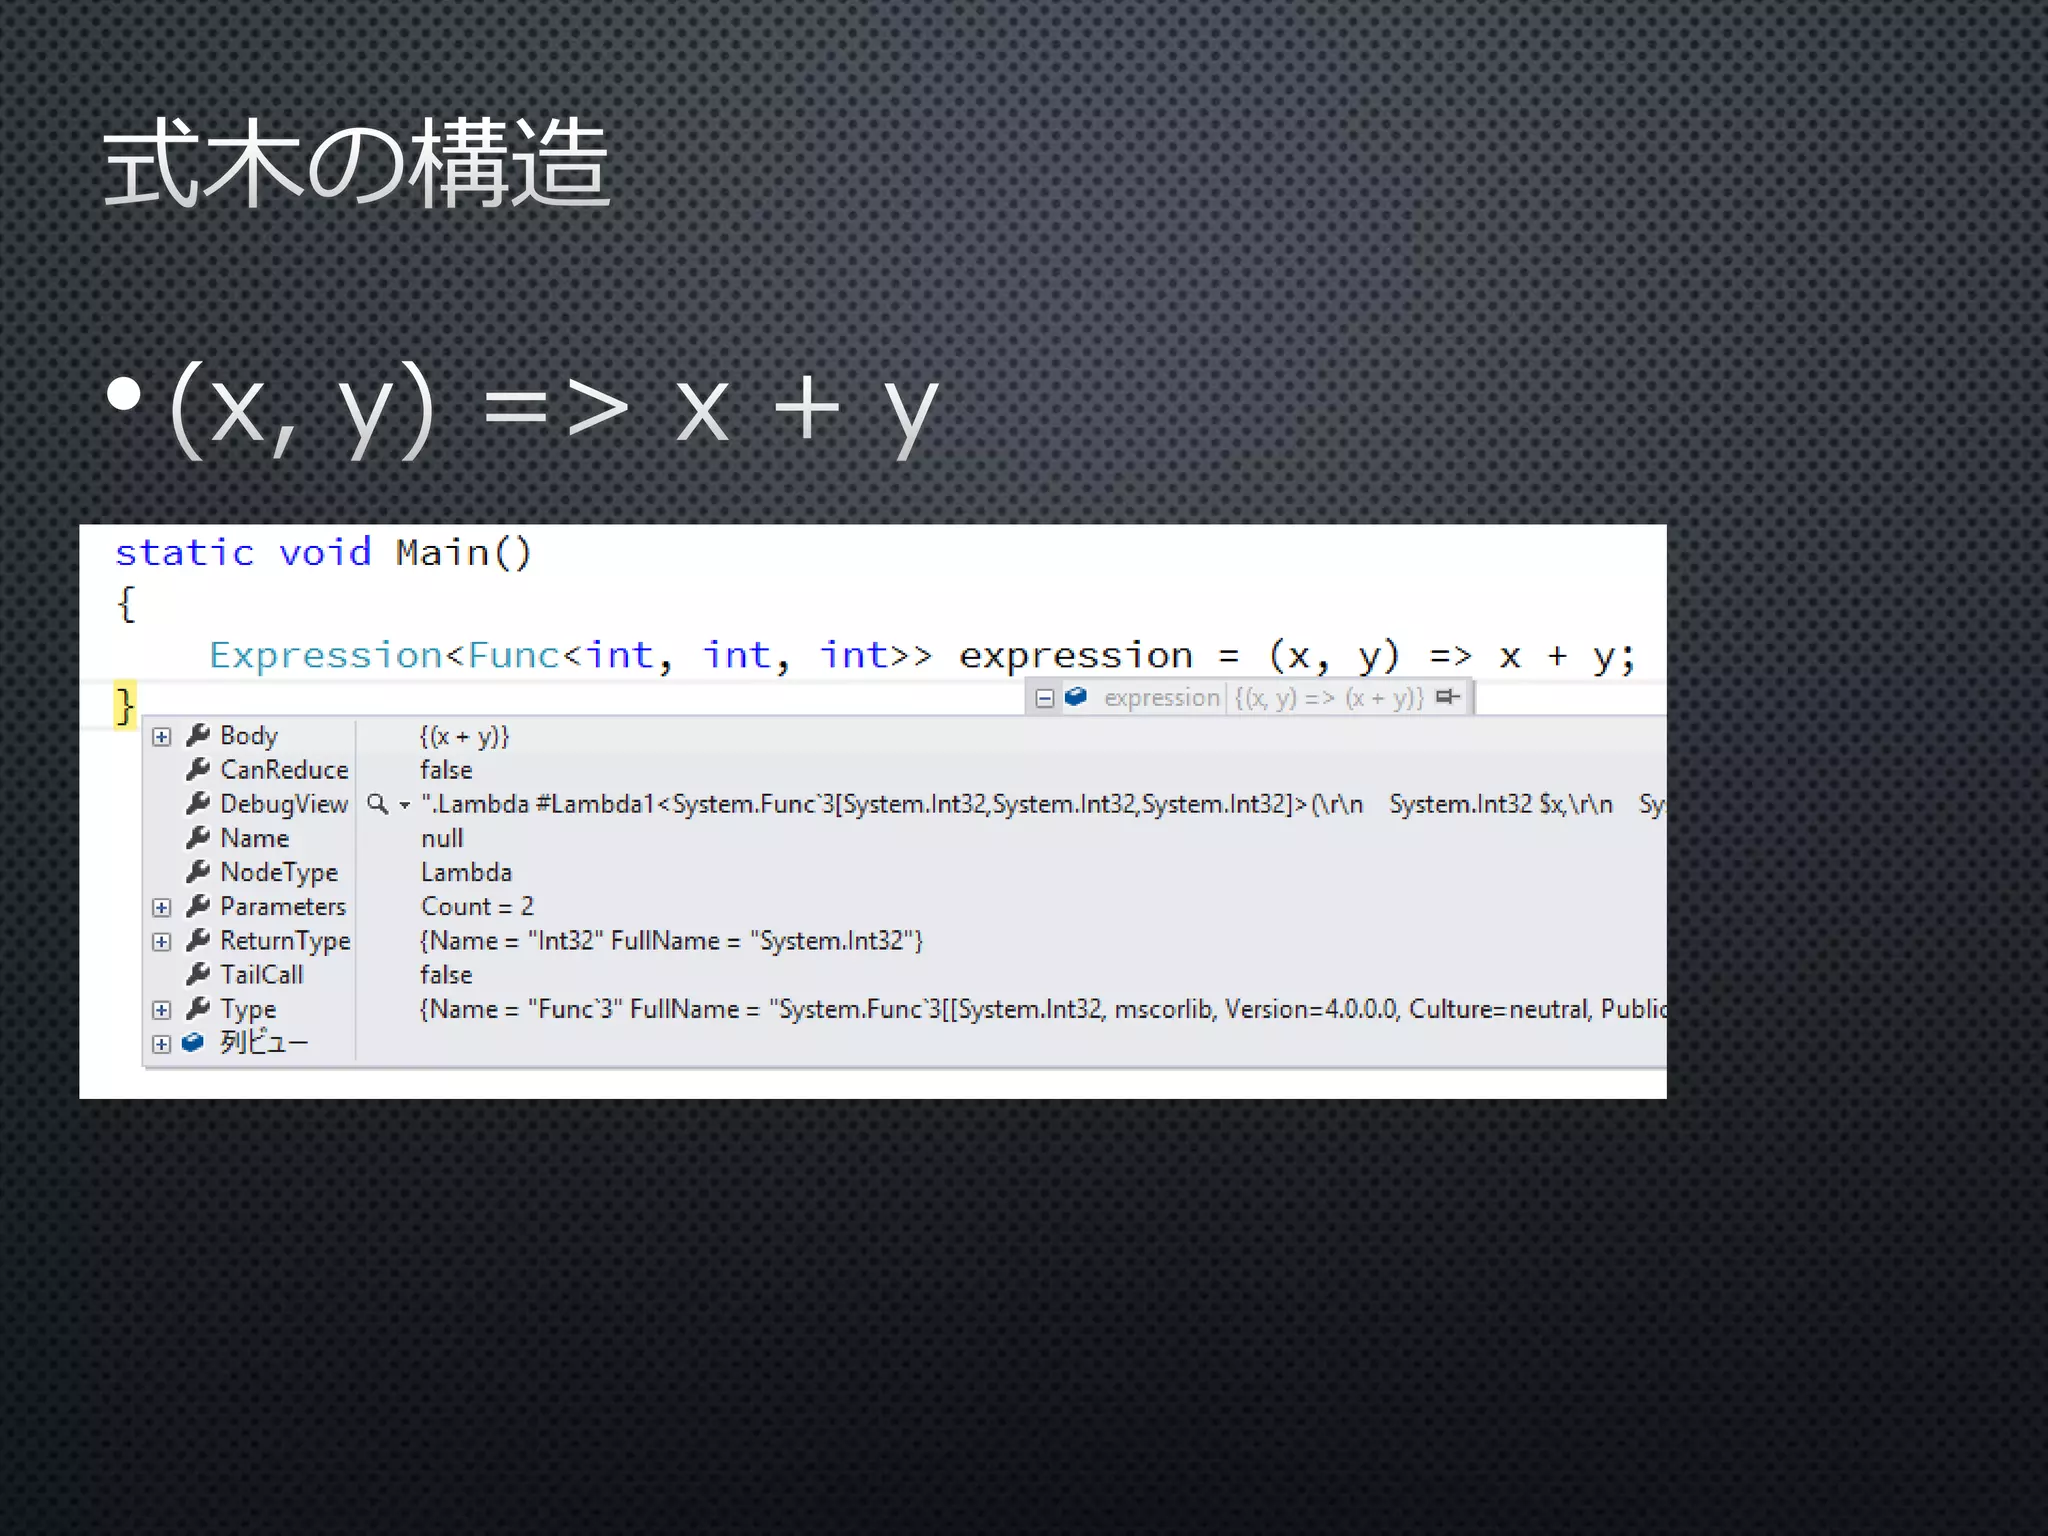
Task: Click the wrench icon beside CanReduce
Action: click(x=198, y=769)
